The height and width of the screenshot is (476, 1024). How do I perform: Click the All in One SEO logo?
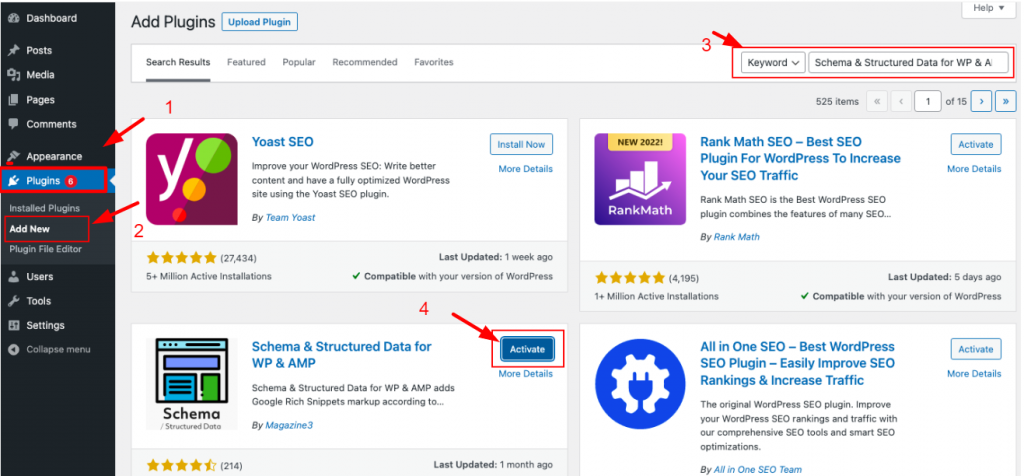(x=640, y=384)
